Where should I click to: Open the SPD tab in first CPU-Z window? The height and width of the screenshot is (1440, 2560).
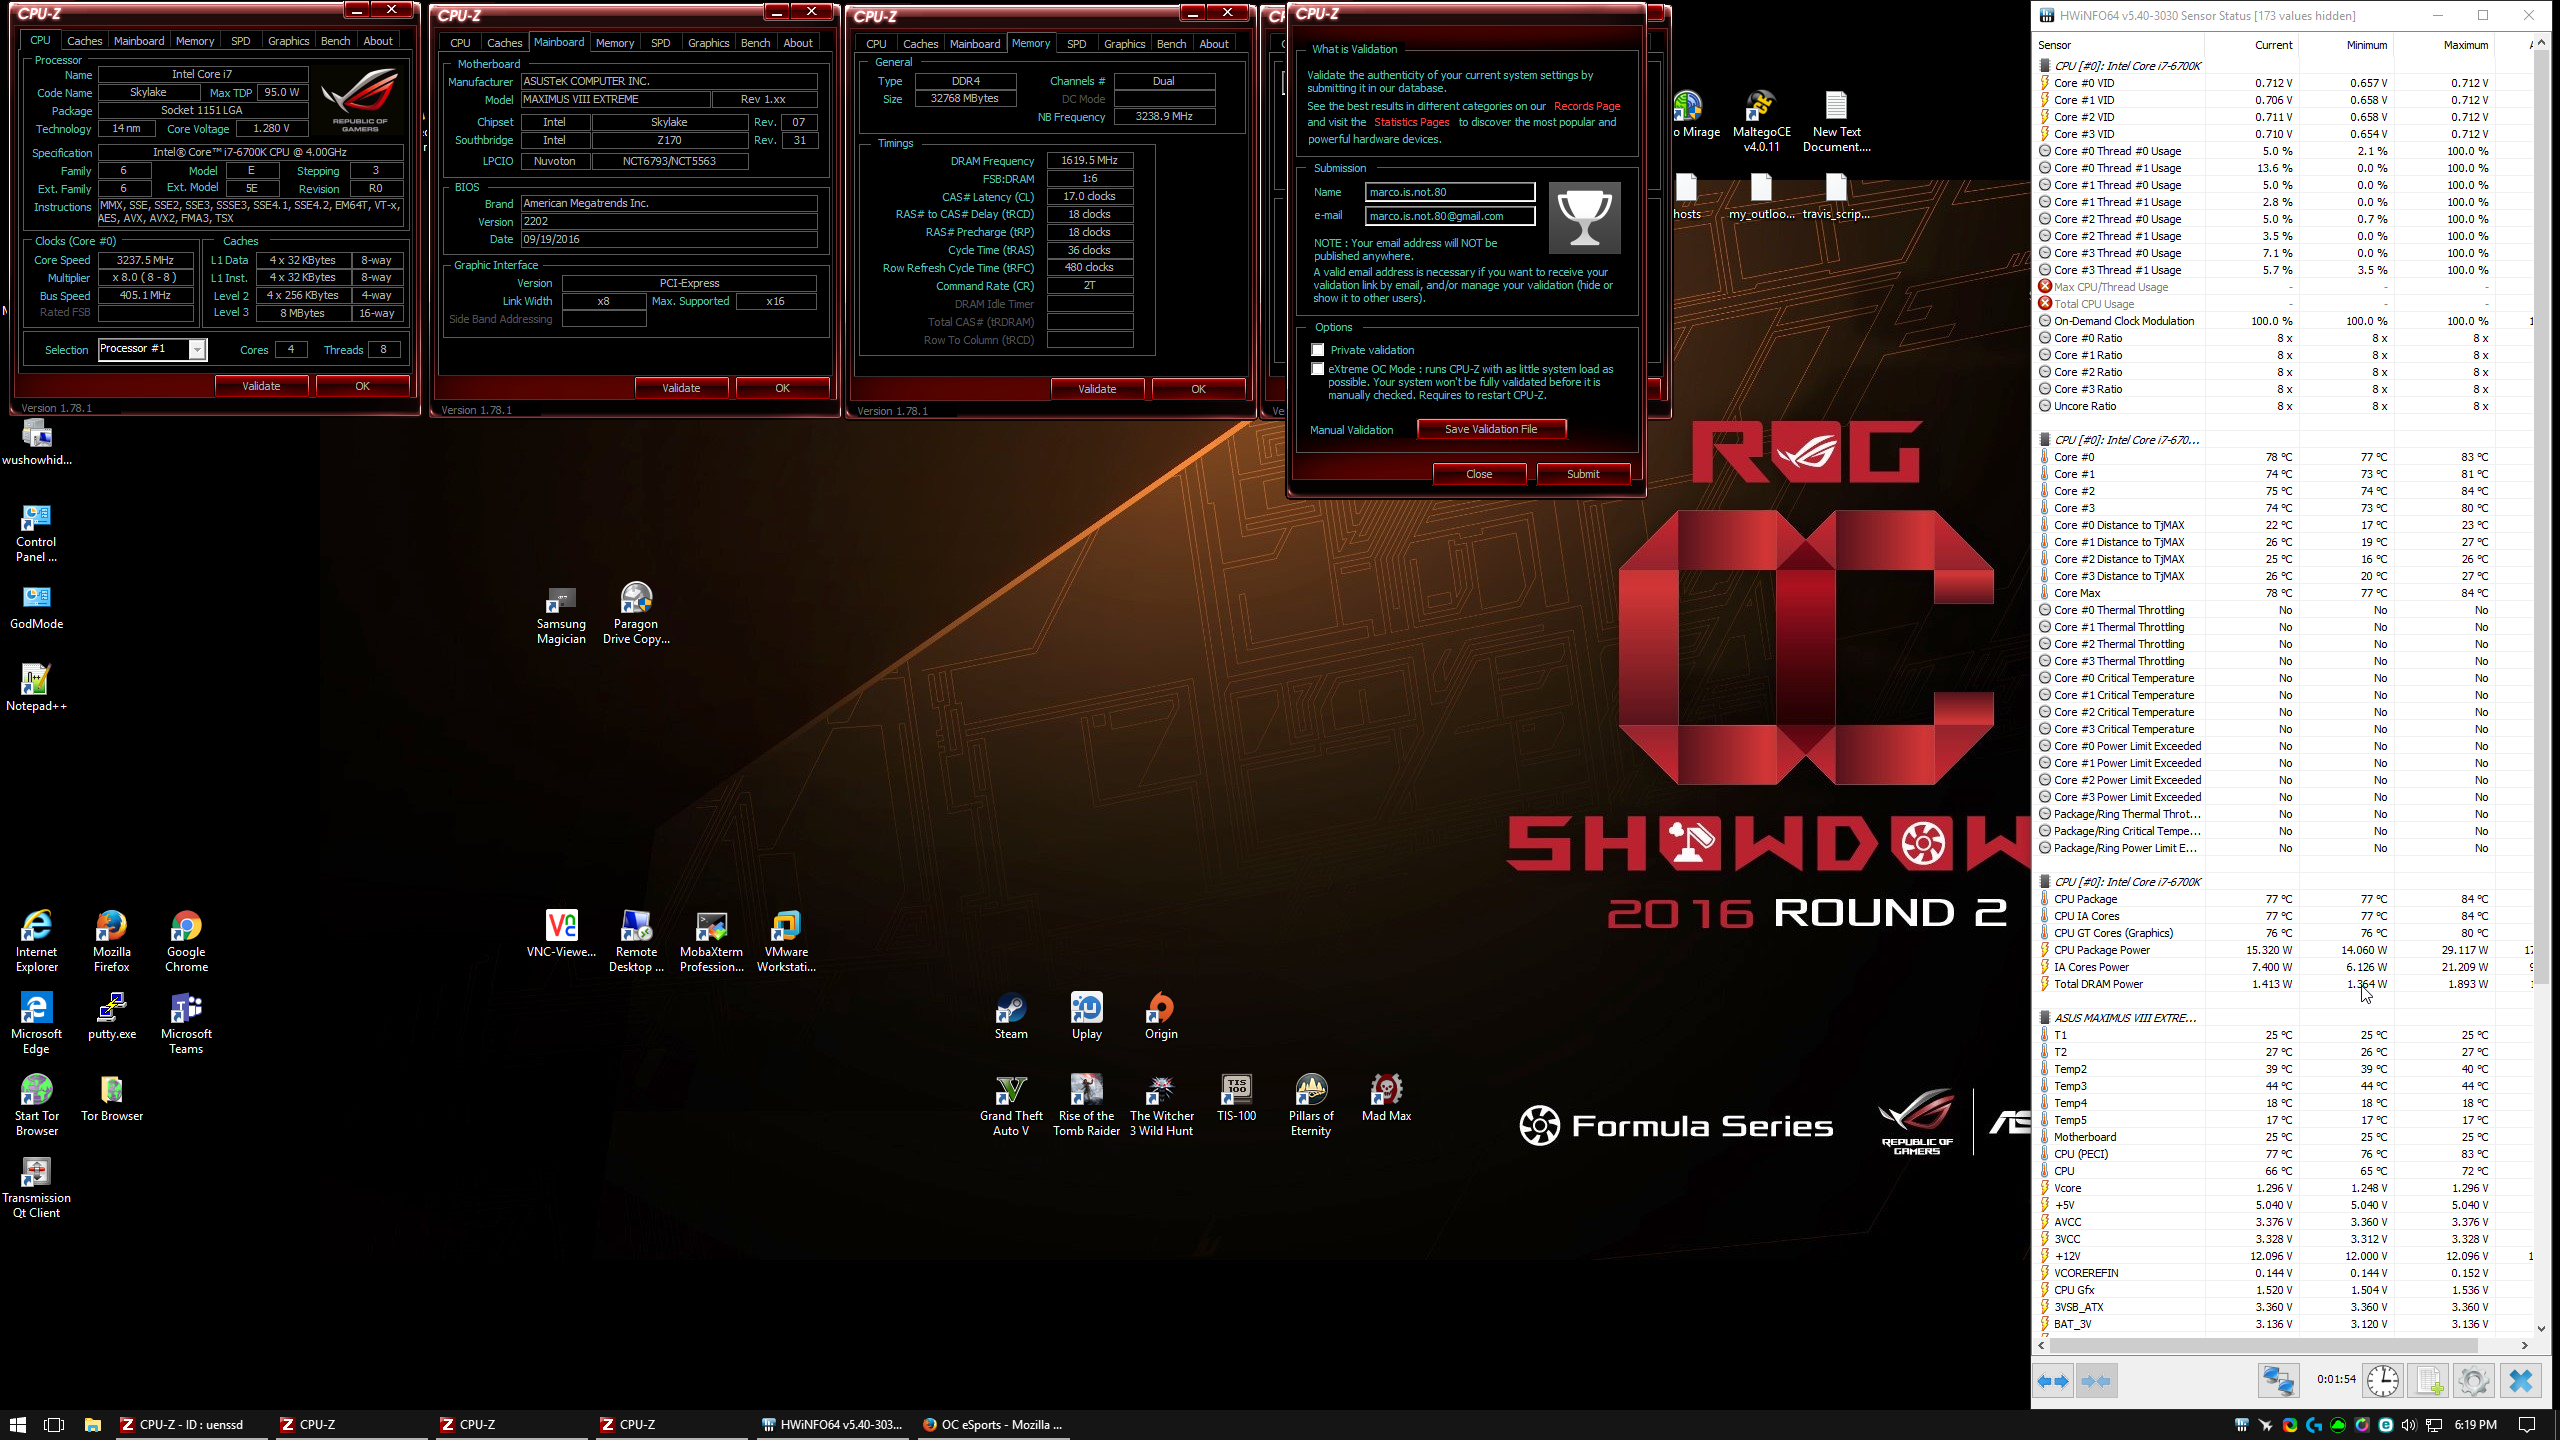tap(241, 41)
